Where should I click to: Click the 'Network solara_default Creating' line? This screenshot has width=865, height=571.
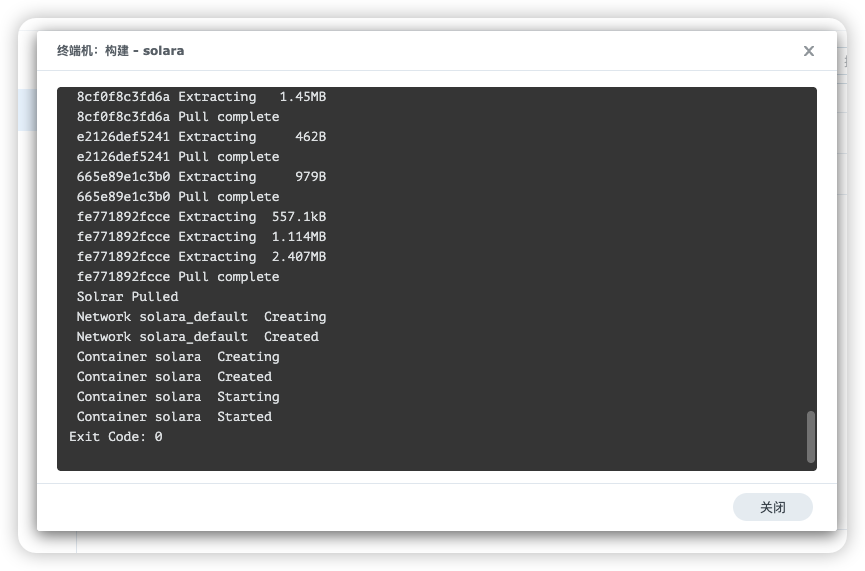tap(201, 317)
